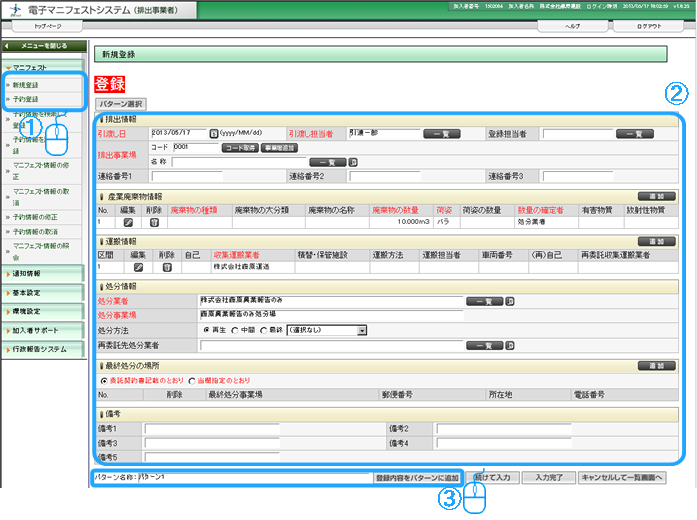Click the 入力完了 button
Screen dimensions: 697x520
[x=549, y=478]
